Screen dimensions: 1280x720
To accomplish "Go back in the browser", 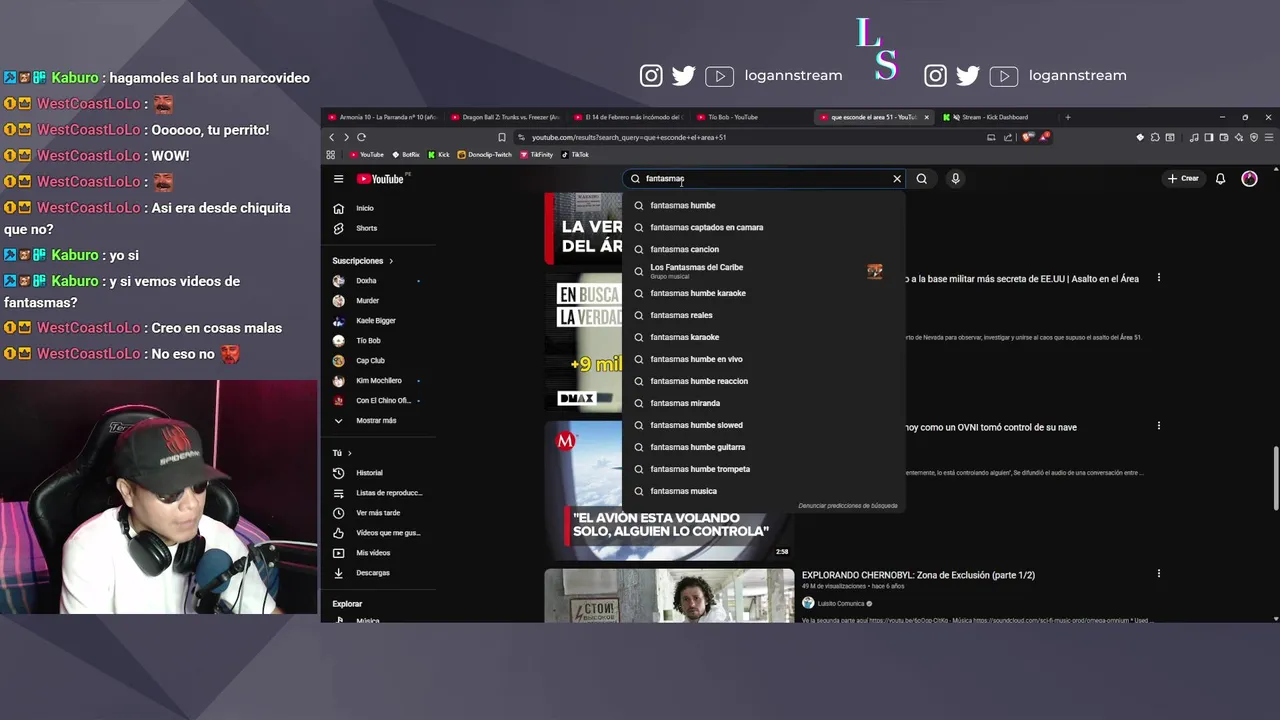I will tap(332, 137).
